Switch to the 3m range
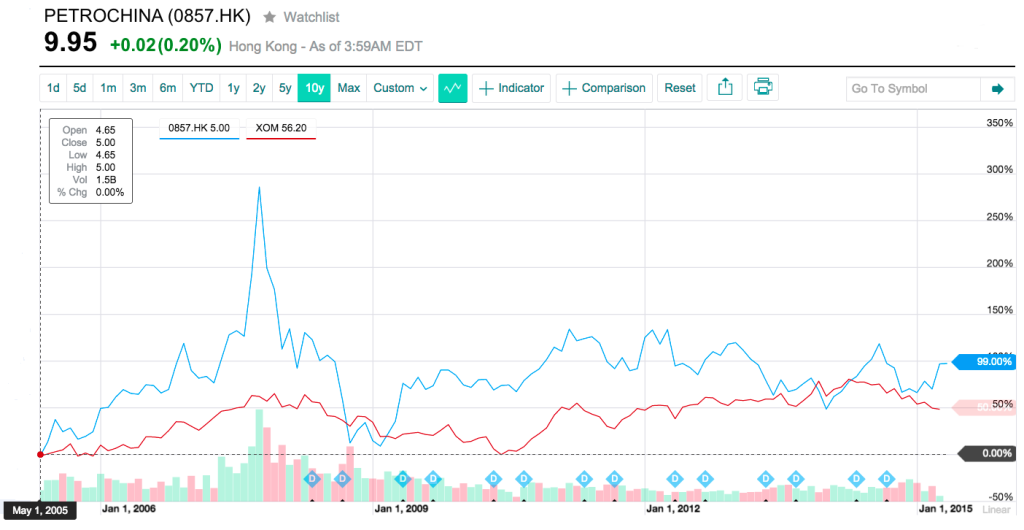Screen dimensions: 1024x530 (138, 88)
